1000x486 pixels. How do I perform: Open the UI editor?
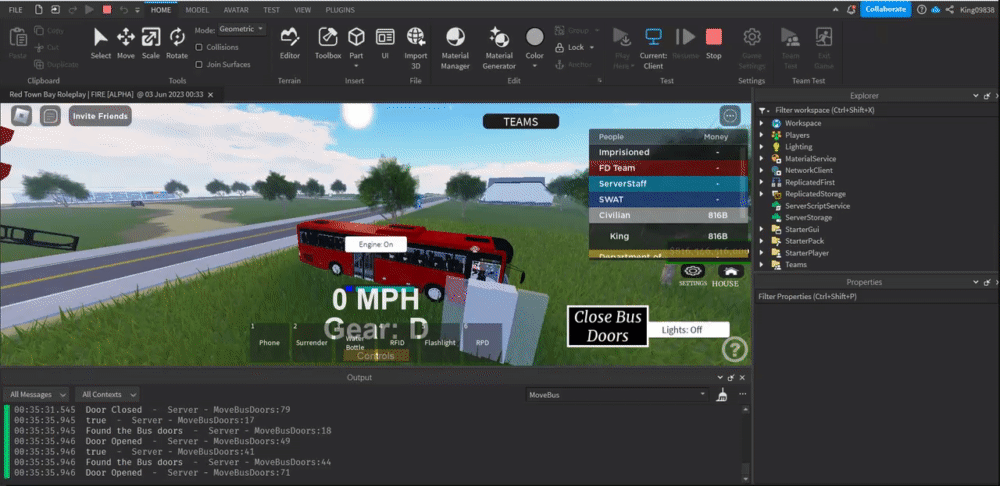(x=385, y=43)
